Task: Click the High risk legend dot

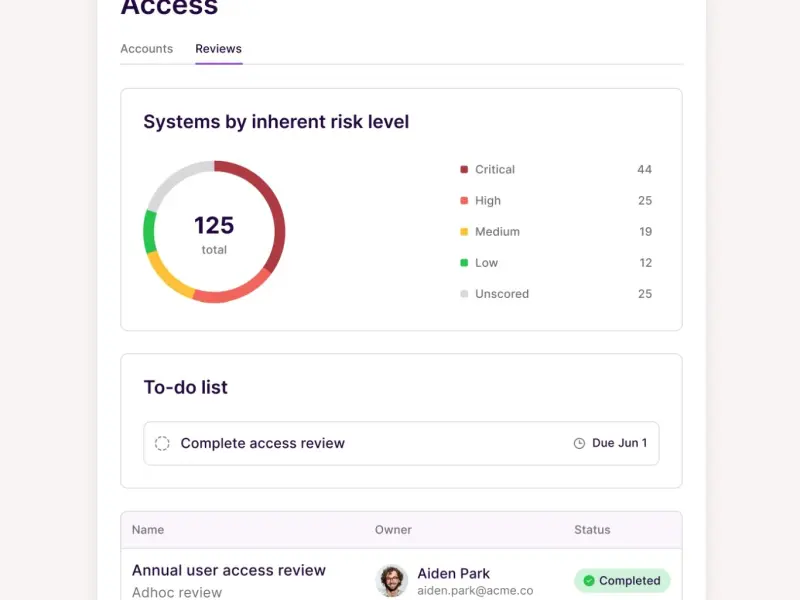Action: [464, 201]
